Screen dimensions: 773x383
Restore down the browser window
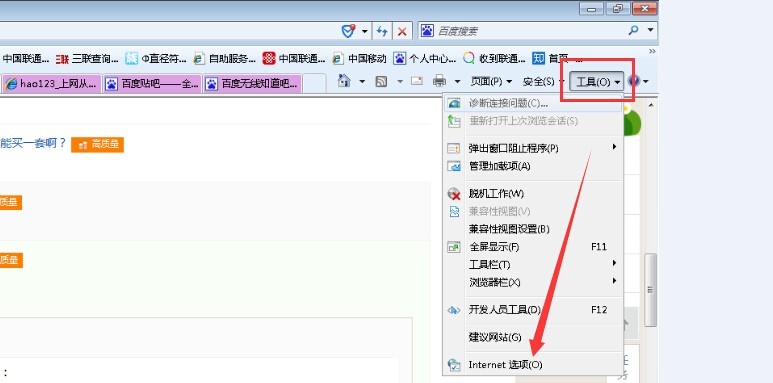point(618,8)
